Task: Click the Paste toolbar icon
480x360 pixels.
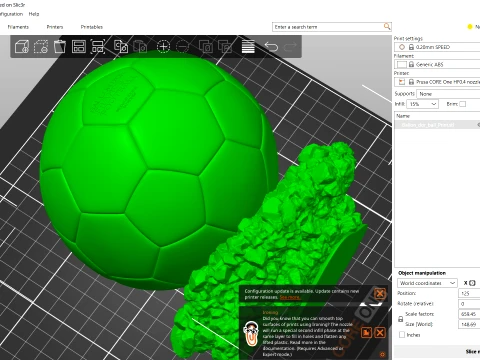Action: point(140,47)
